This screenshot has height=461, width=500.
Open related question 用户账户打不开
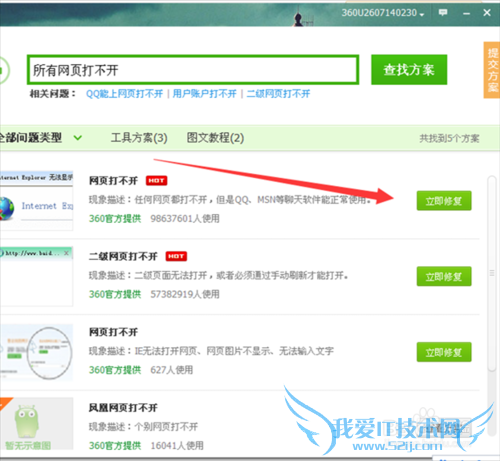[204, 94]
